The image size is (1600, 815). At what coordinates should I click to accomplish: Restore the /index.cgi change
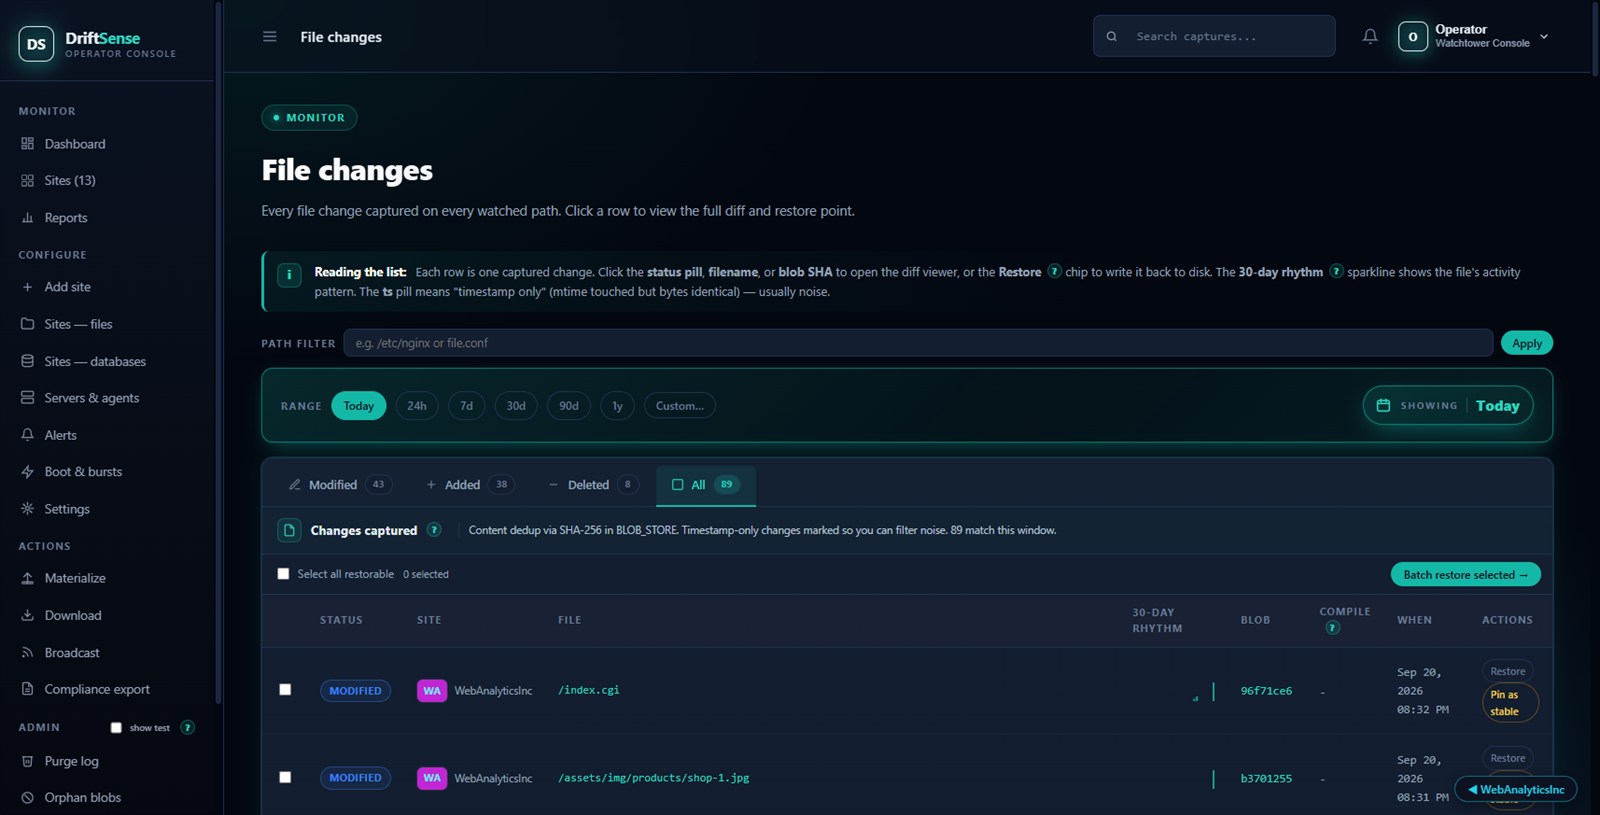coord(1508,672)
